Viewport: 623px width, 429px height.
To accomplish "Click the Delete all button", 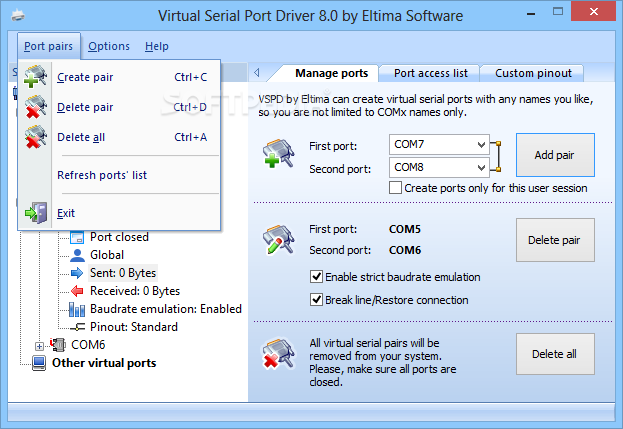I will tap(555, 354).
